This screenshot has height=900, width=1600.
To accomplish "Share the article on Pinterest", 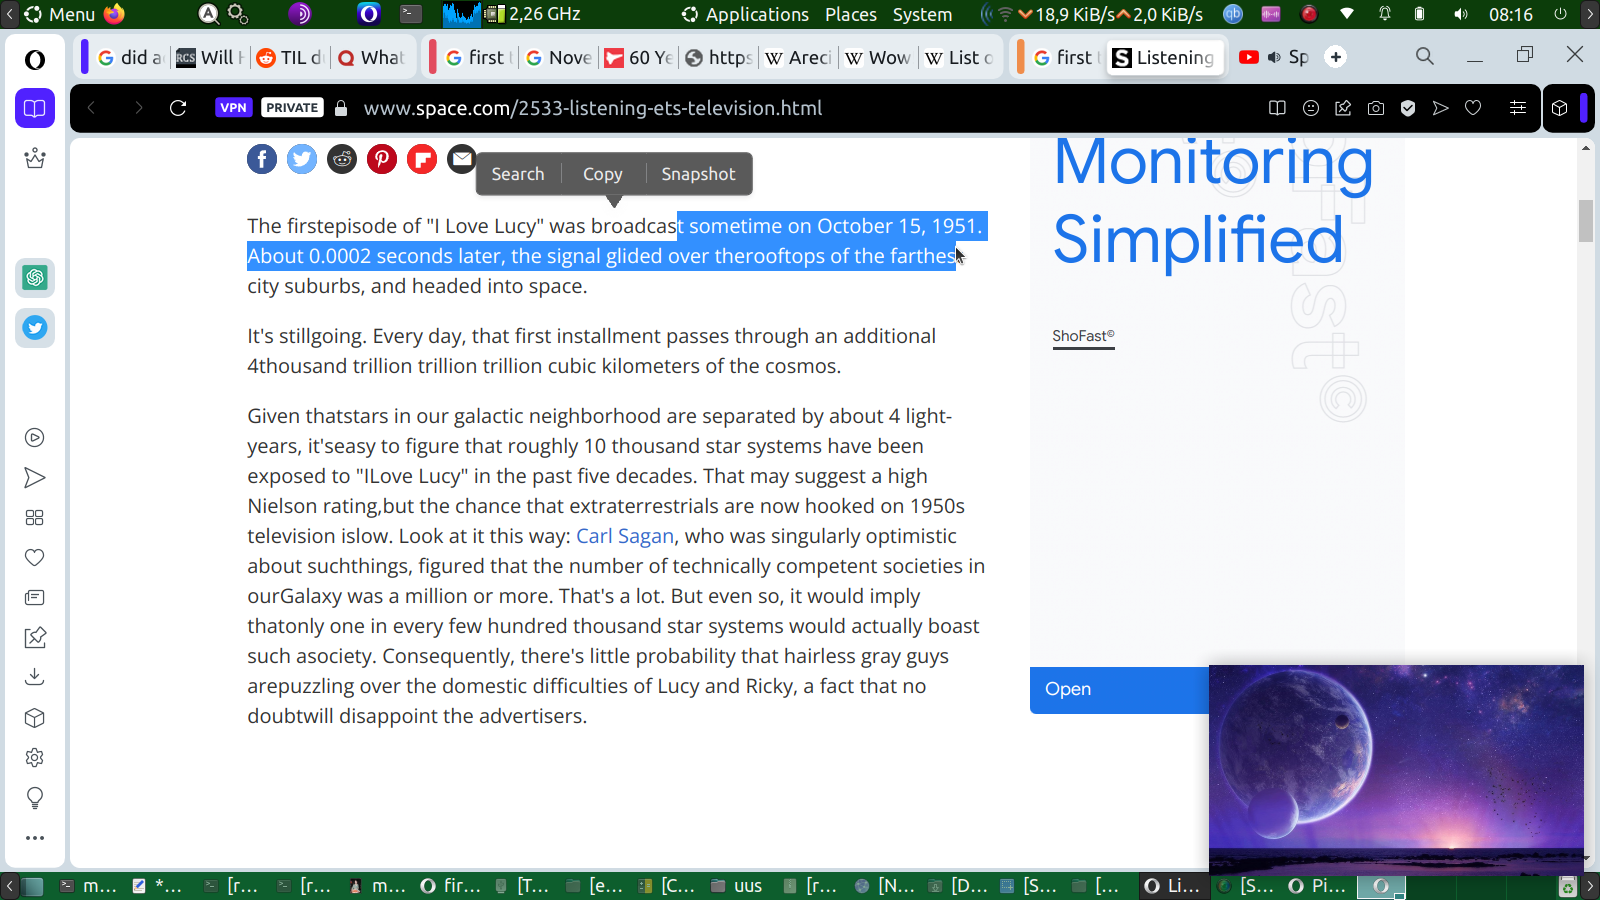I will pyautogui.click(x=382, y=159).
